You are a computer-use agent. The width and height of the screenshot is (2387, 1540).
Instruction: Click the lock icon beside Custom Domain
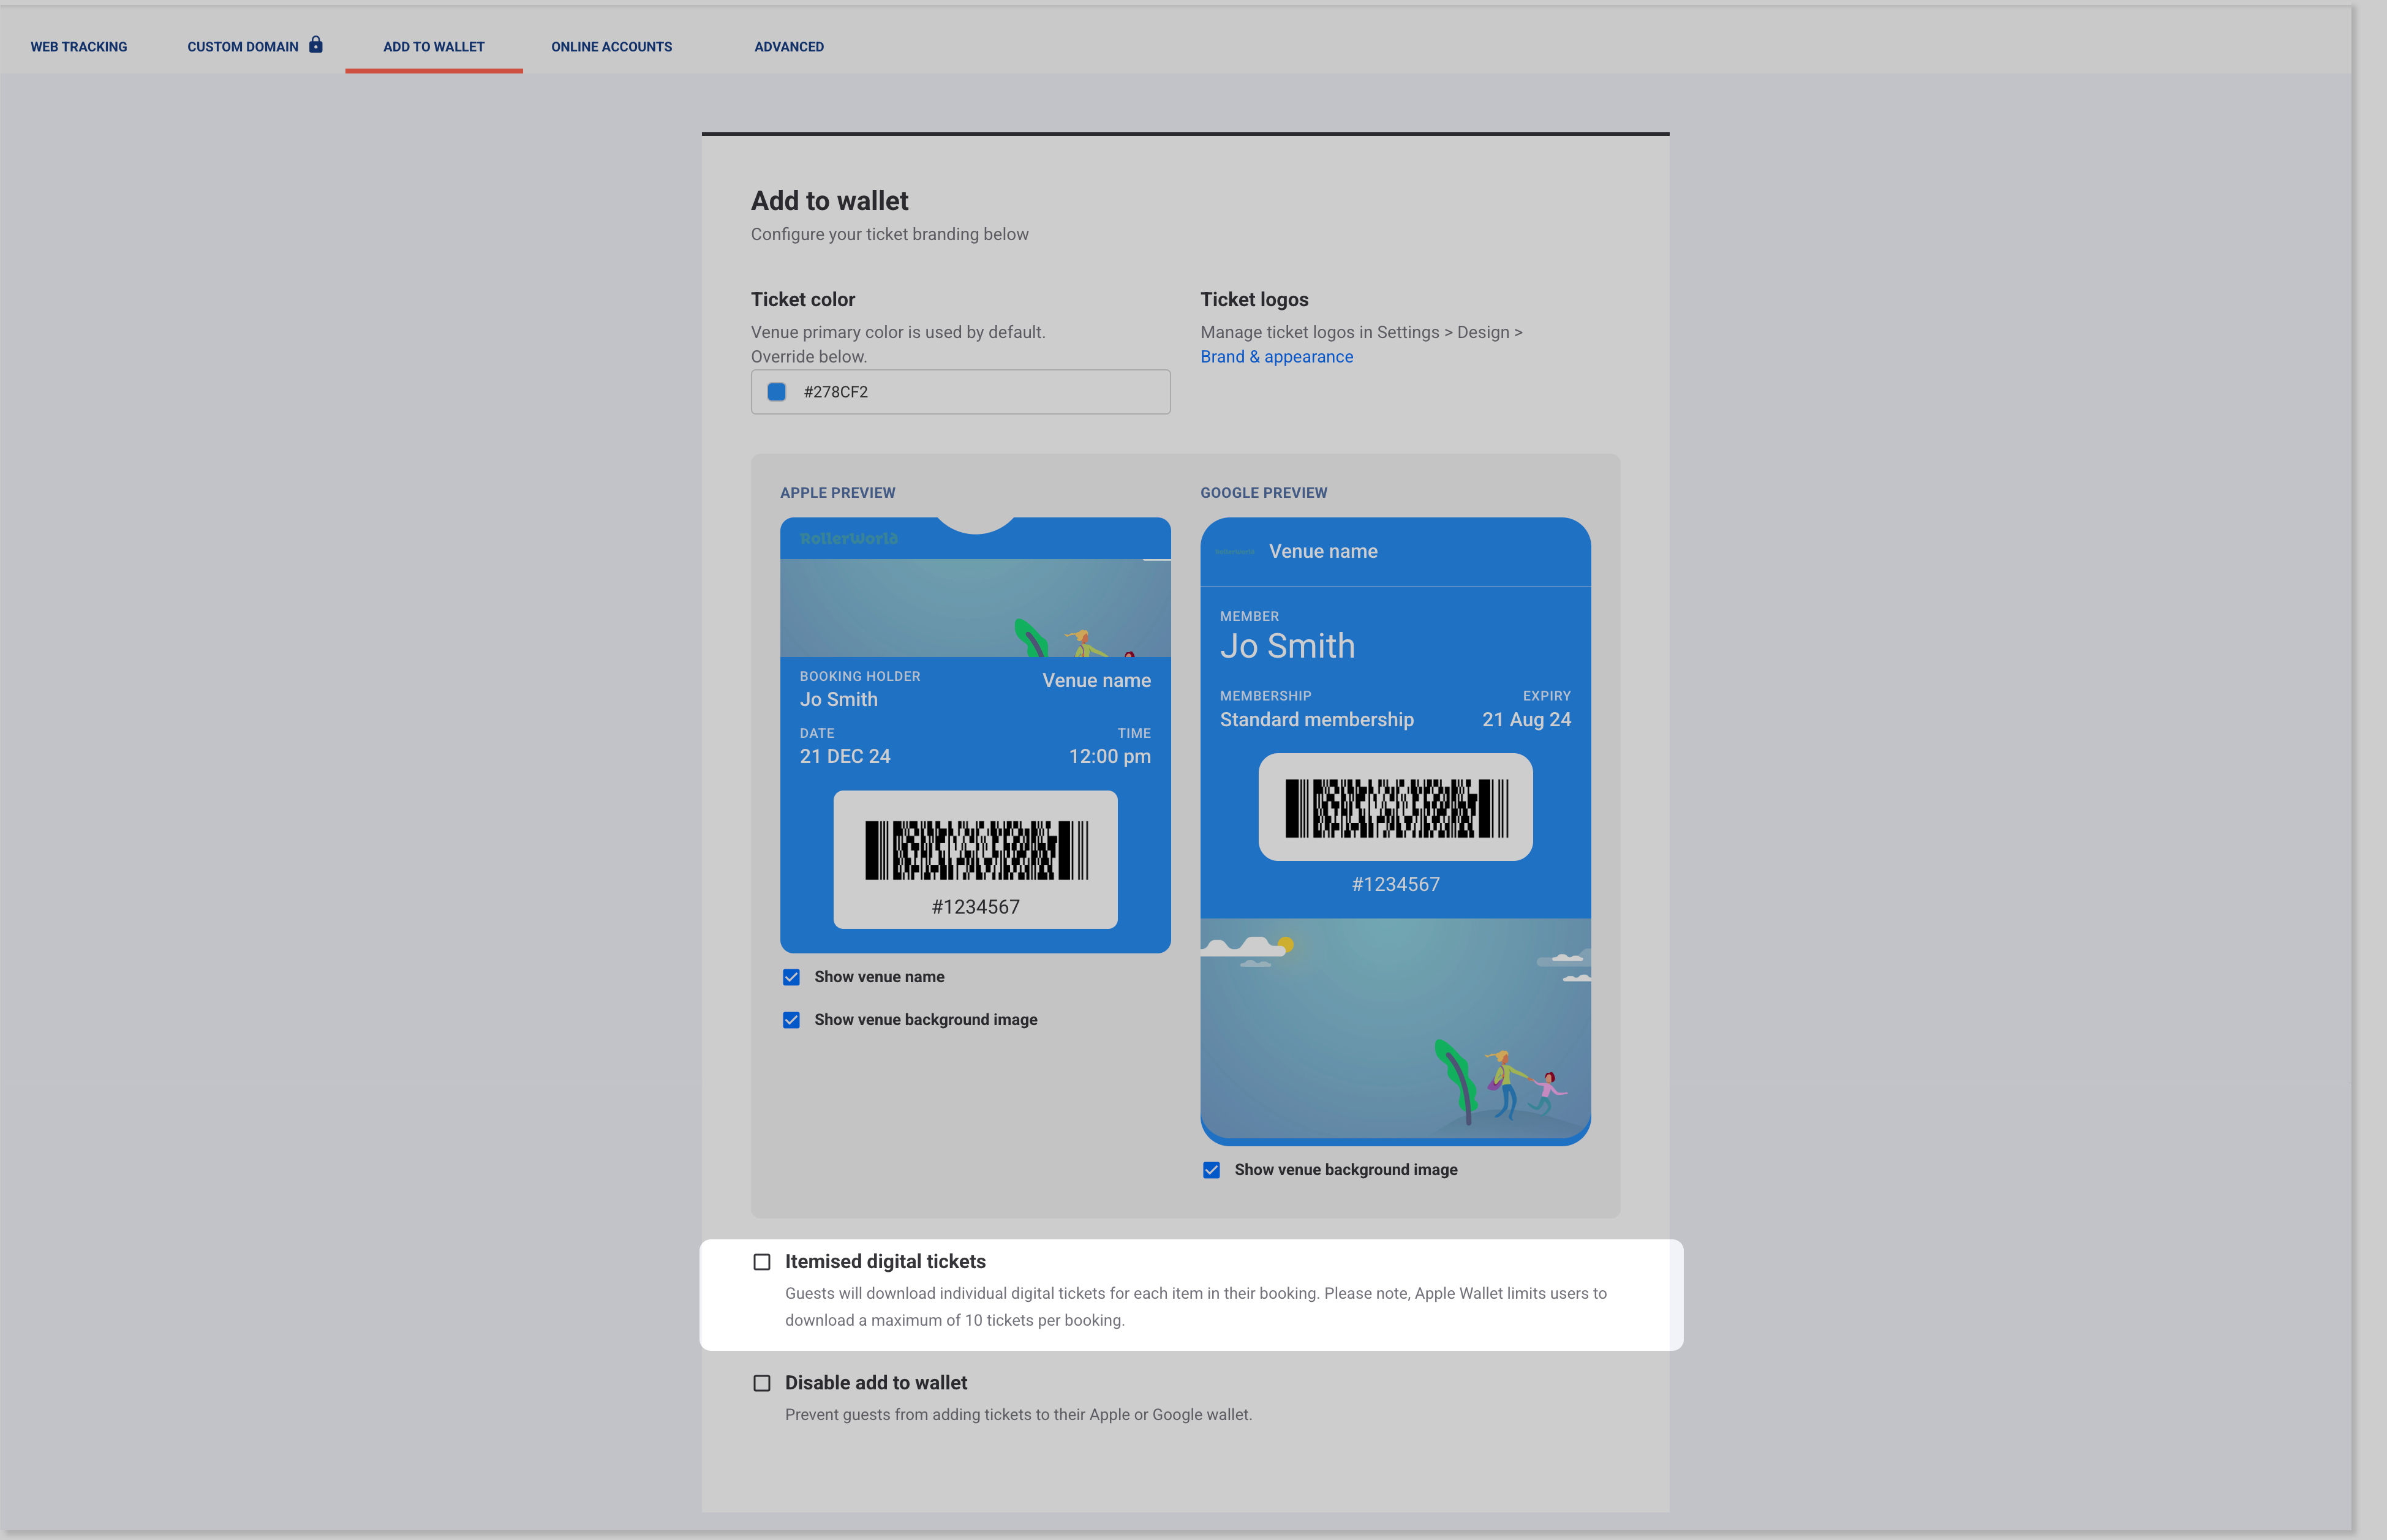316,45
